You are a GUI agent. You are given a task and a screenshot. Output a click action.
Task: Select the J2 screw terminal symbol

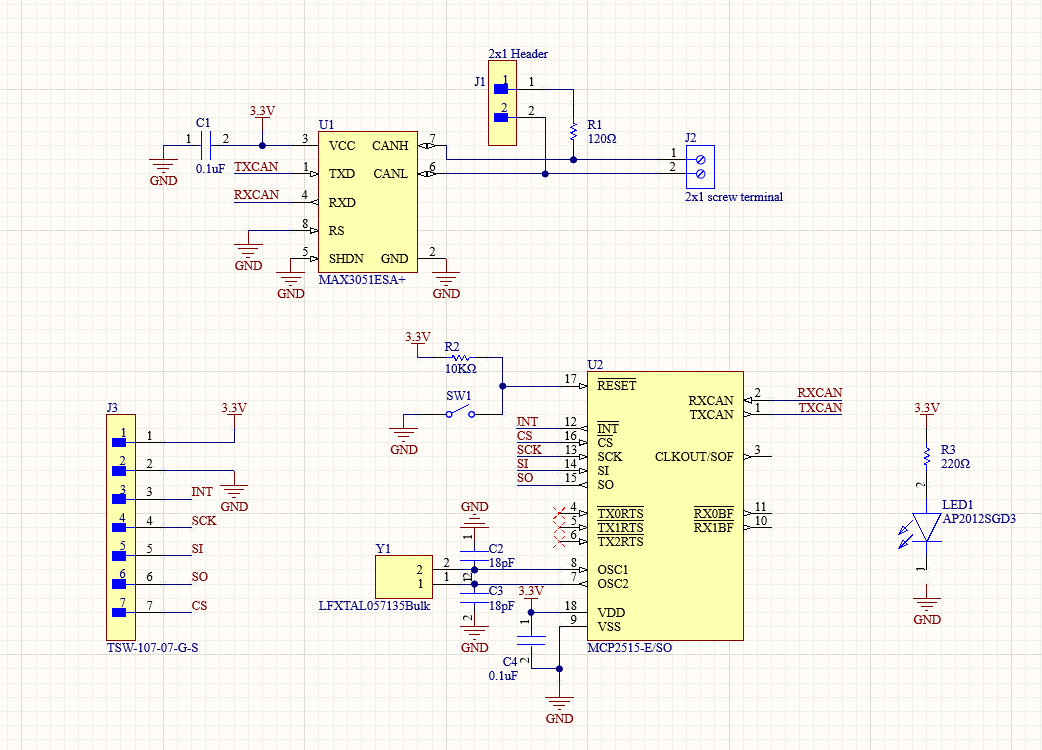(x=700, y=167)
